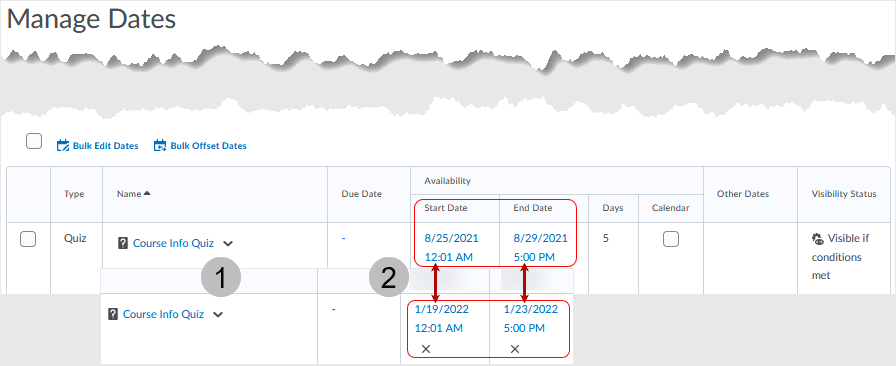Edit end date 8/29/2021
The width and height of the screenshot is (896, 366).
[541, 238]
